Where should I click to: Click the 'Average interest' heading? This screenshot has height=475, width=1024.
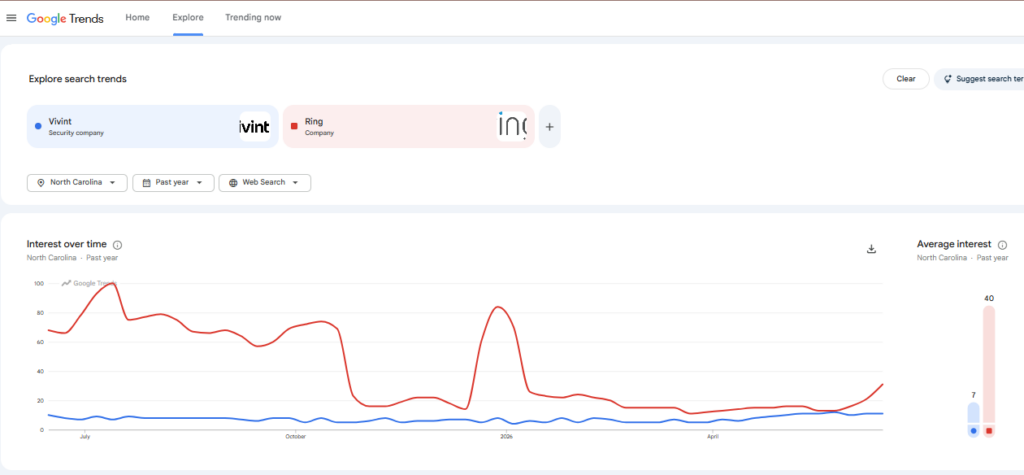coord(954,244)
